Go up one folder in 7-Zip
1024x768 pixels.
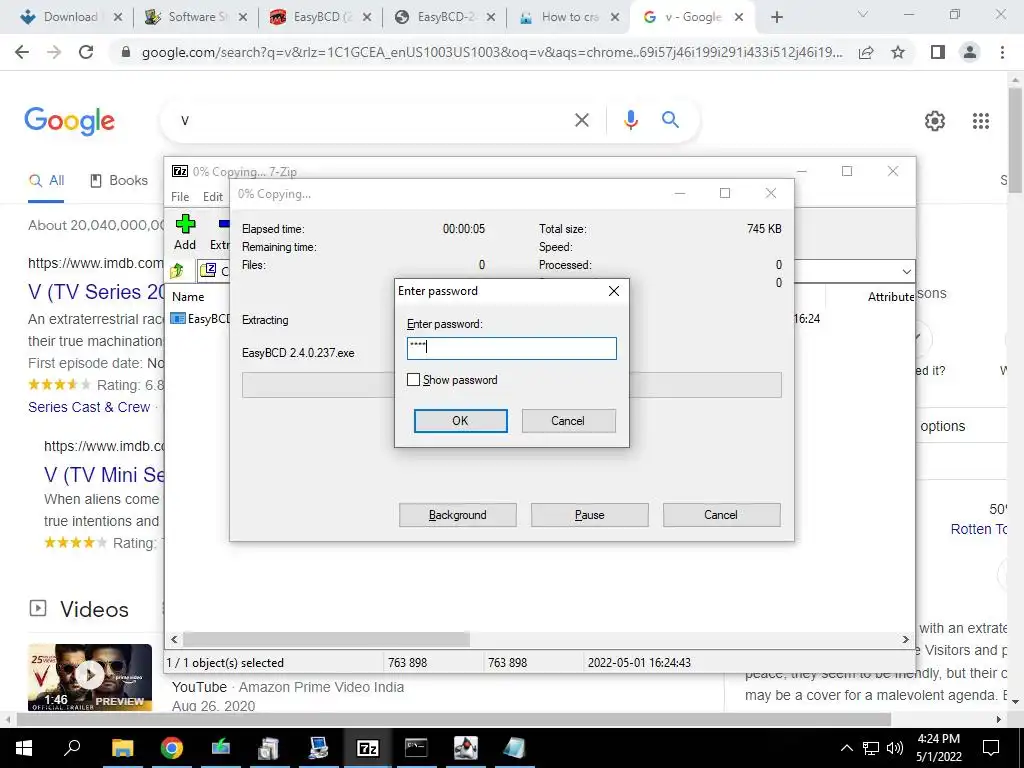point(177,270)
